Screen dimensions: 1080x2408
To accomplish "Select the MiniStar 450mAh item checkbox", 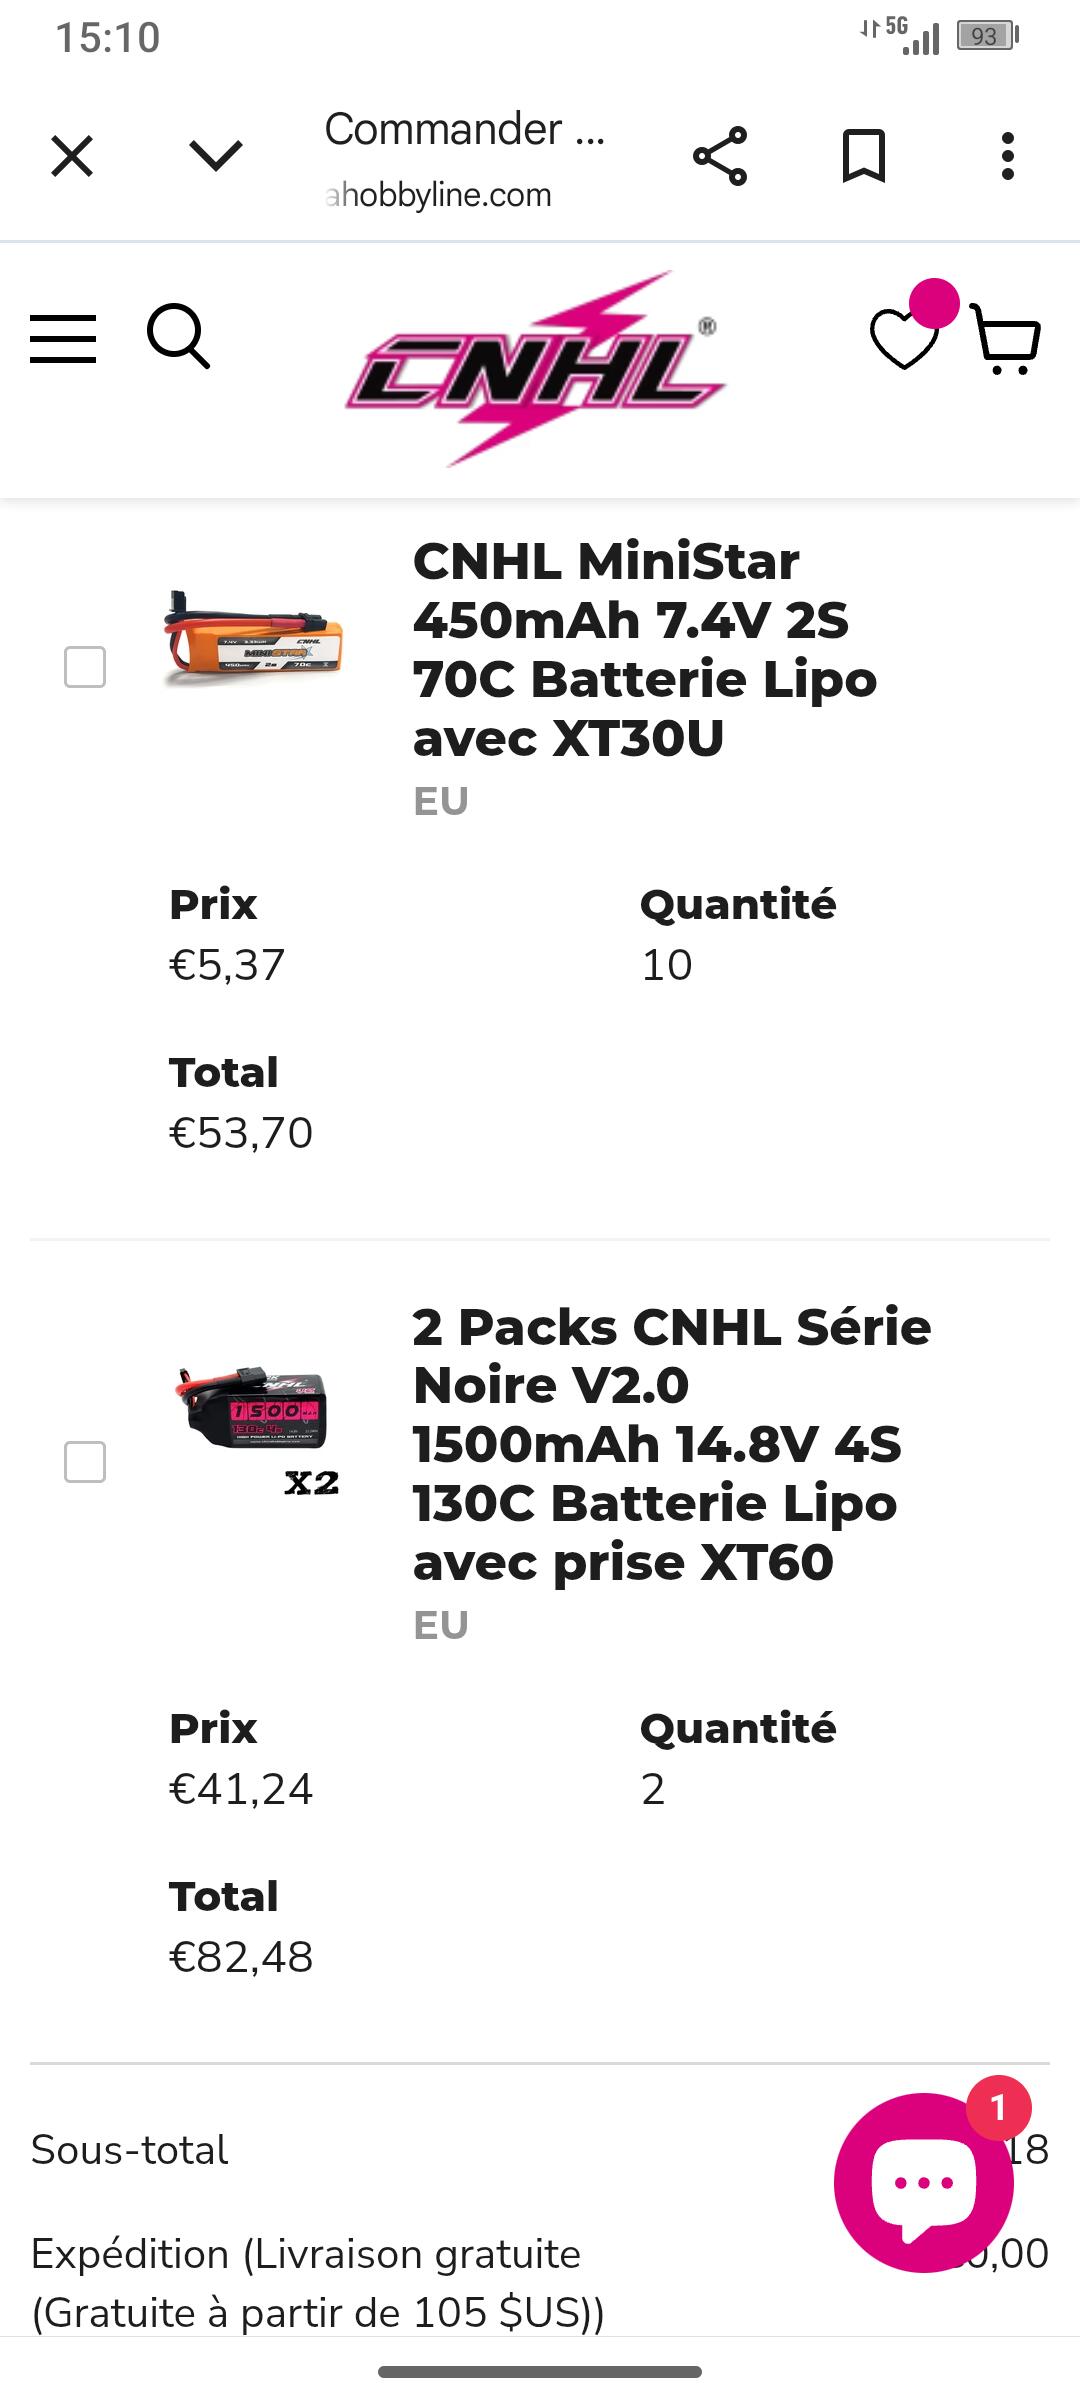I will pyautogui.click(x=85, y=667).
